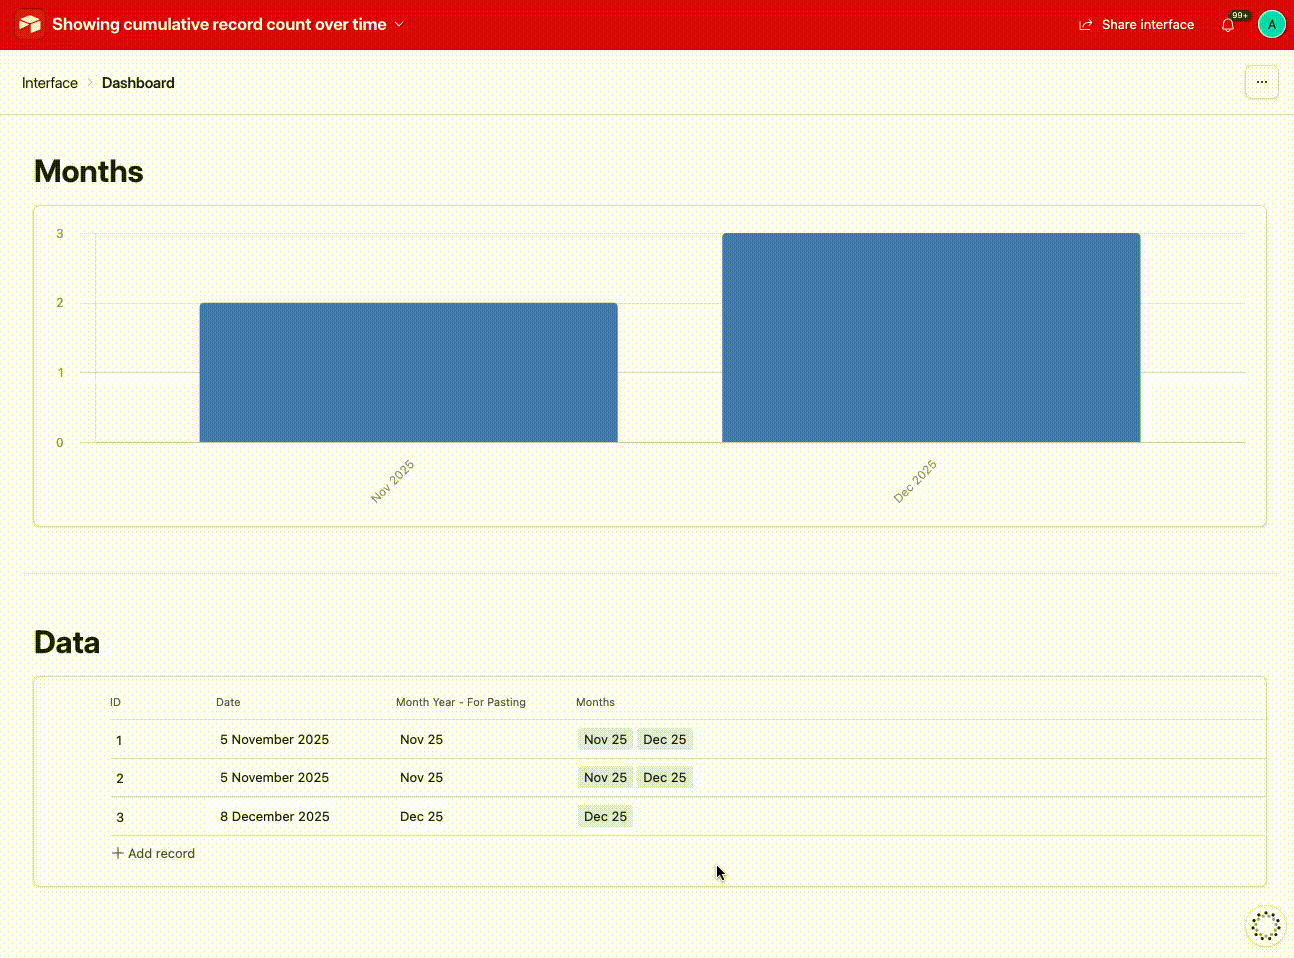The height and width of the screenshot is (958, 1294).
Task: Click the Date column header
Action: [x=228, y=702]
